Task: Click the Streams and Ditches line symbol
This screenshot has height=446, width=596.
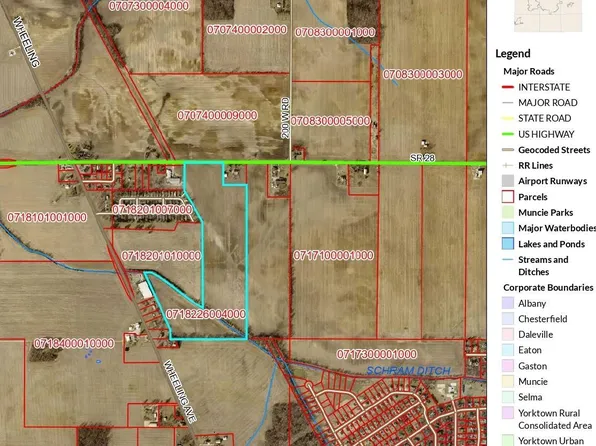Action: 507,260
